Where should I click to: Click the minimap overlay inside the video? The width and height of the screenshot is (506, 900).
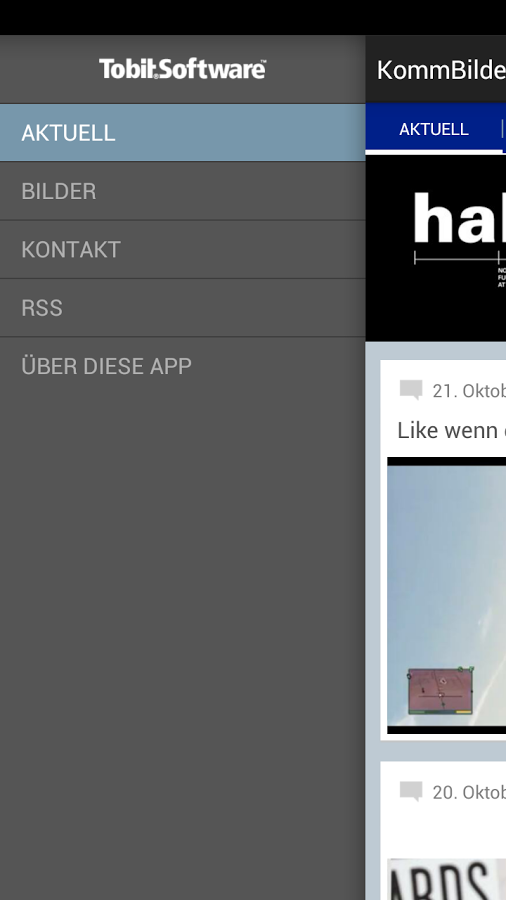441,690
